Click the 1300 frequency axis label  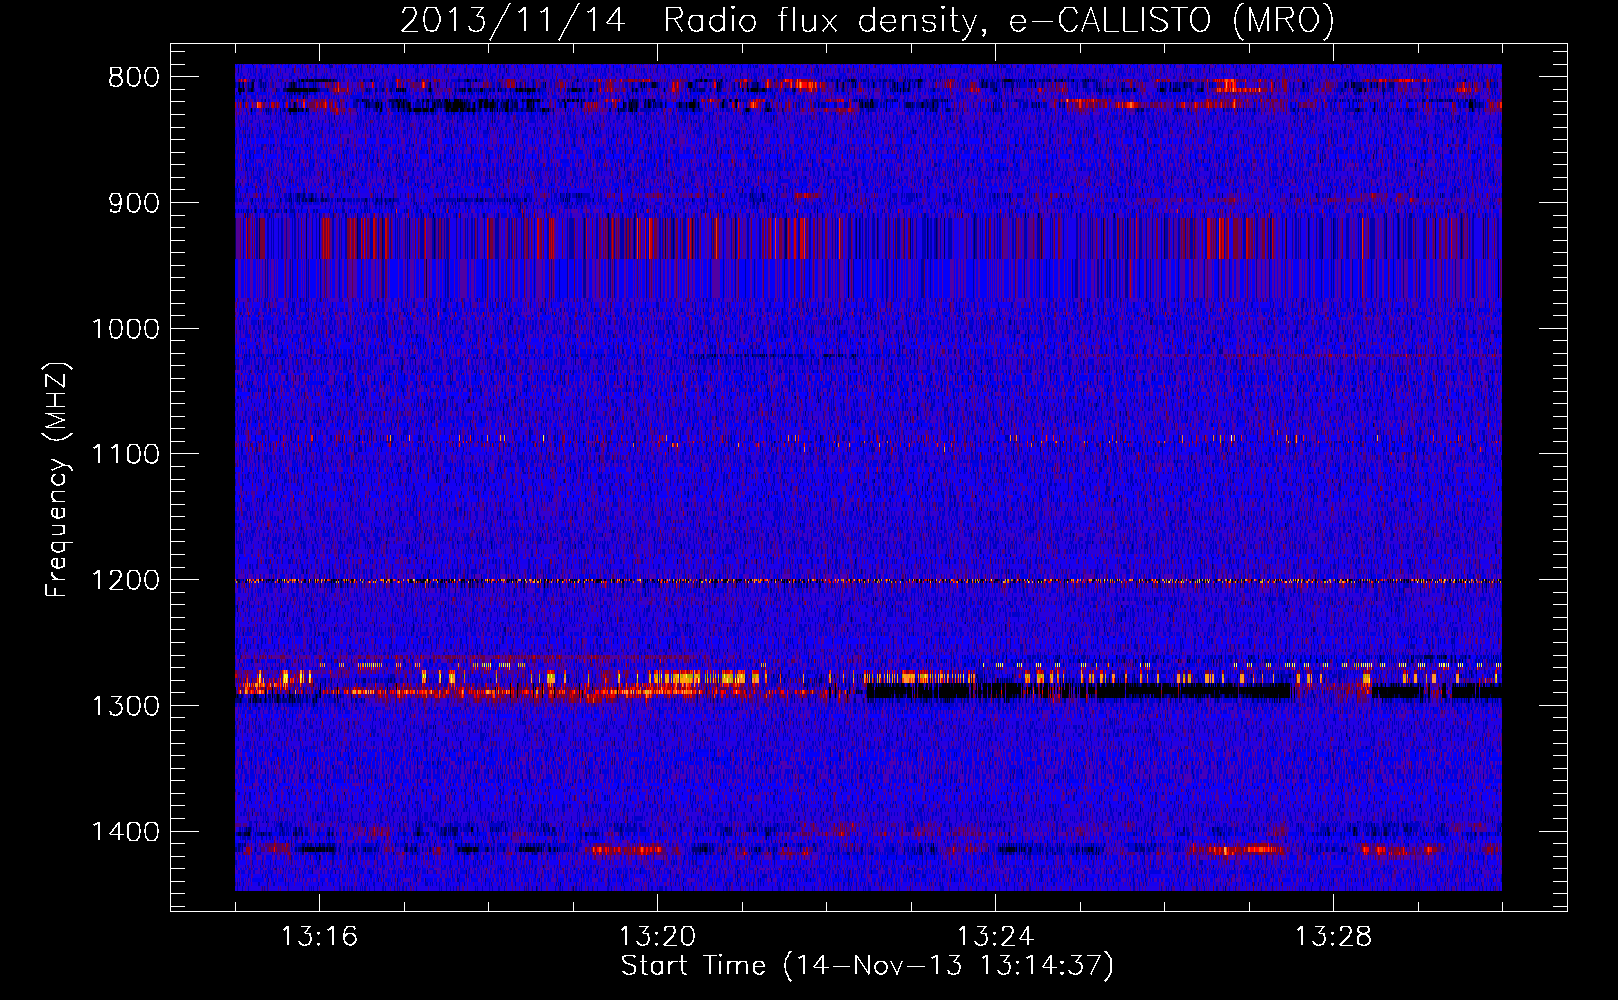pos(125,706)
